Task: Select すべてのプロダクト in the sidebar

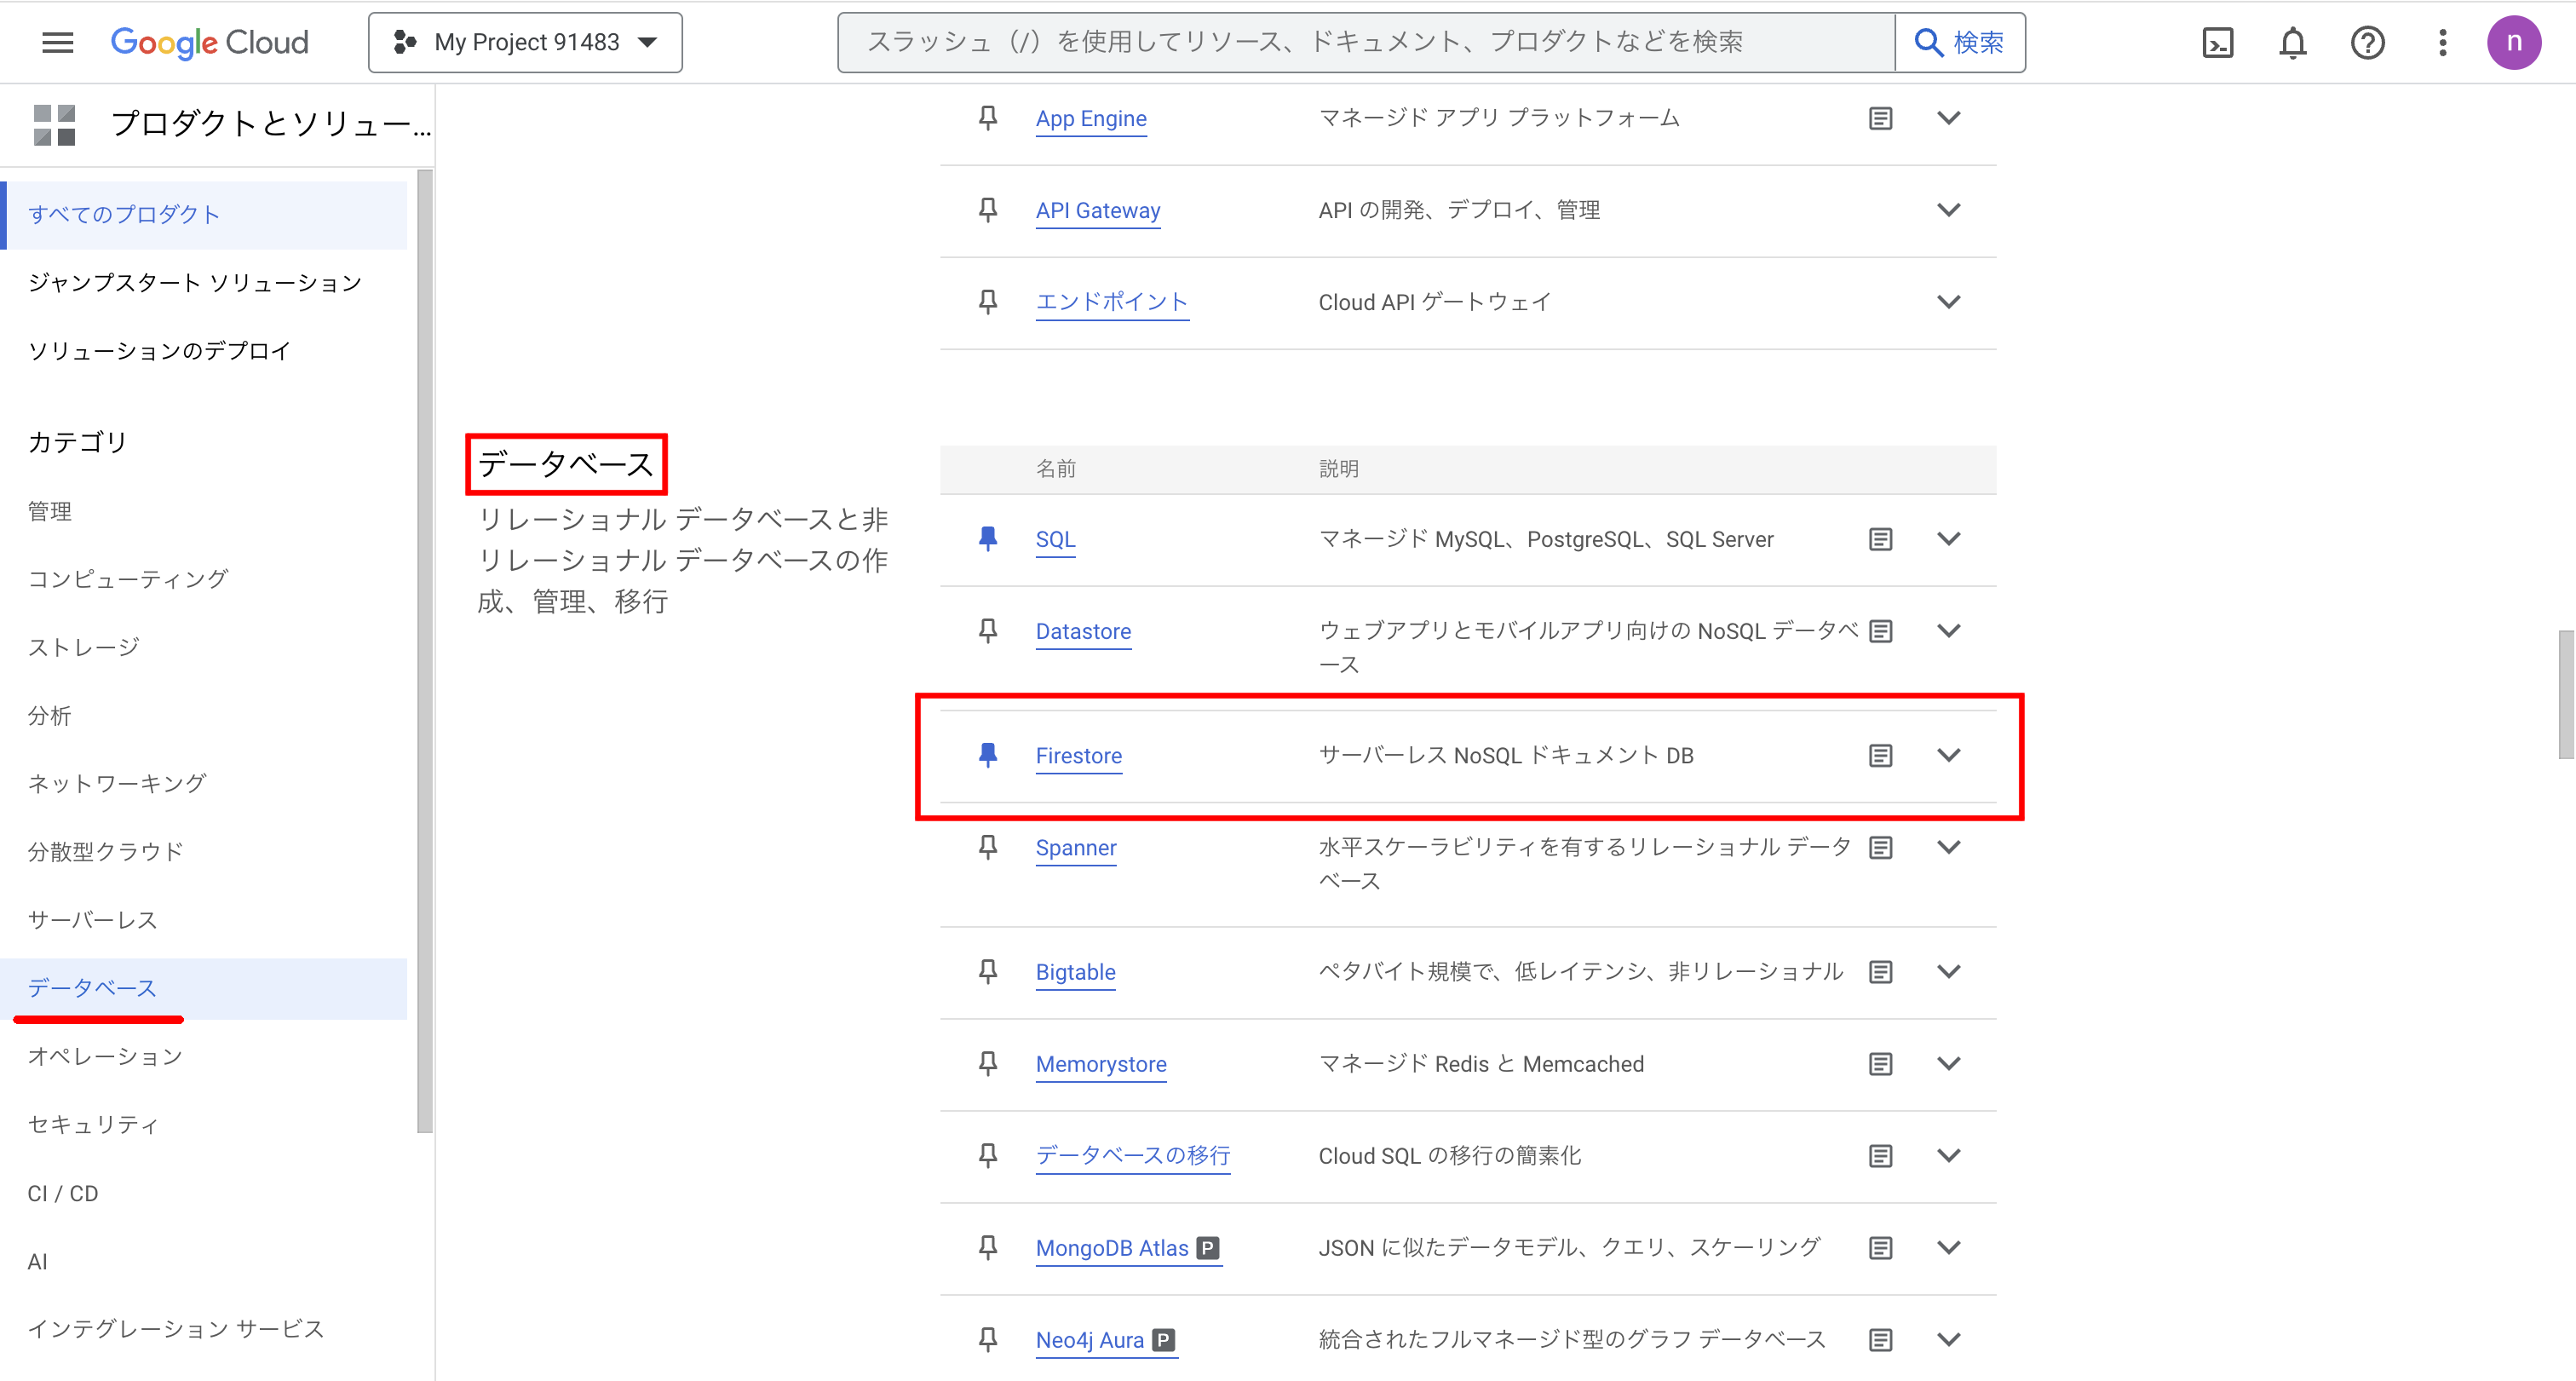Action: click(122, 213)
